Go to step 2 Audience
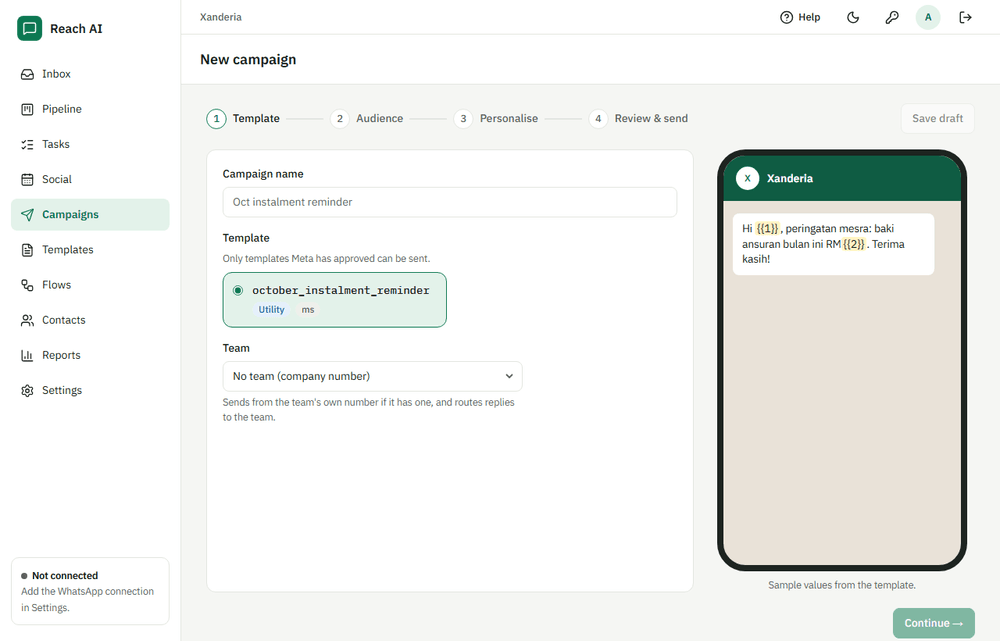Image resolution: width=1000 pixels, height=641 pixels. tap(367, 119)
